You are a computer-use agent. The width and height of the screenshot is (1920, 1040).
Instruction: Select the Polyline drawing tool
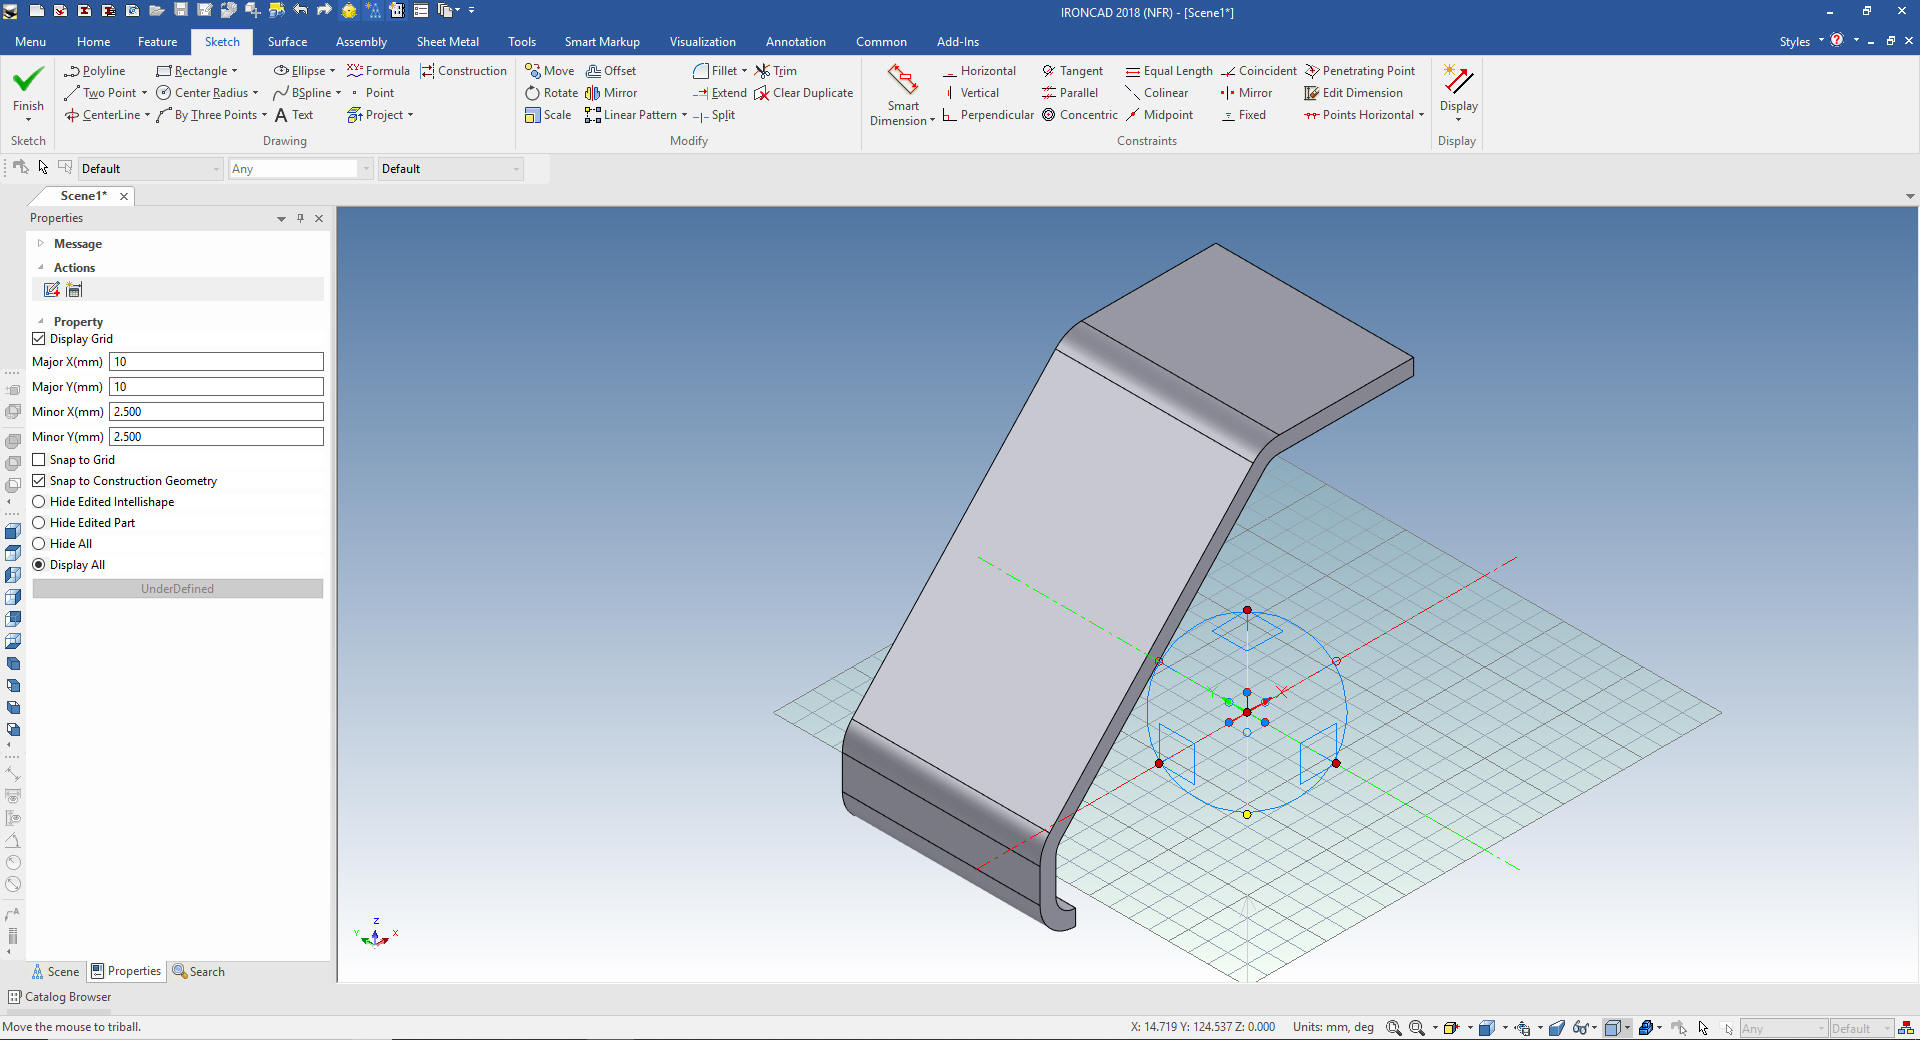(94, 71)
